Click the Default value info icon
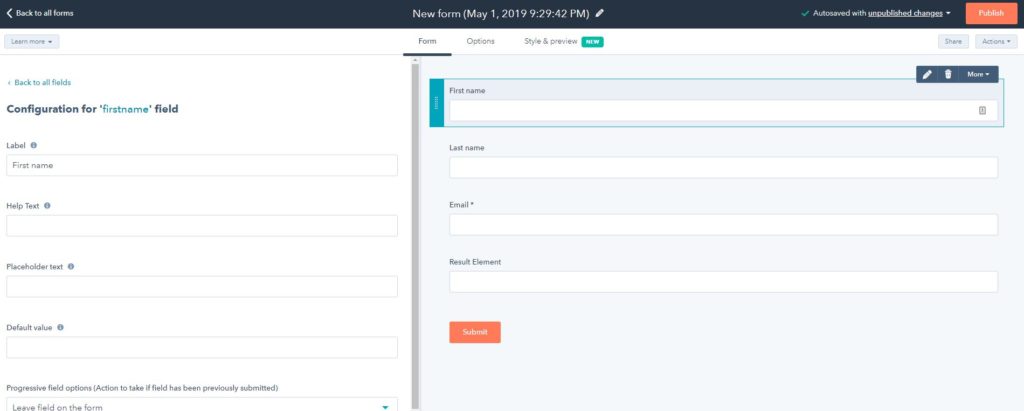Image resolution: width=1024 pixels, height=411 pixels. coord(60,327)
